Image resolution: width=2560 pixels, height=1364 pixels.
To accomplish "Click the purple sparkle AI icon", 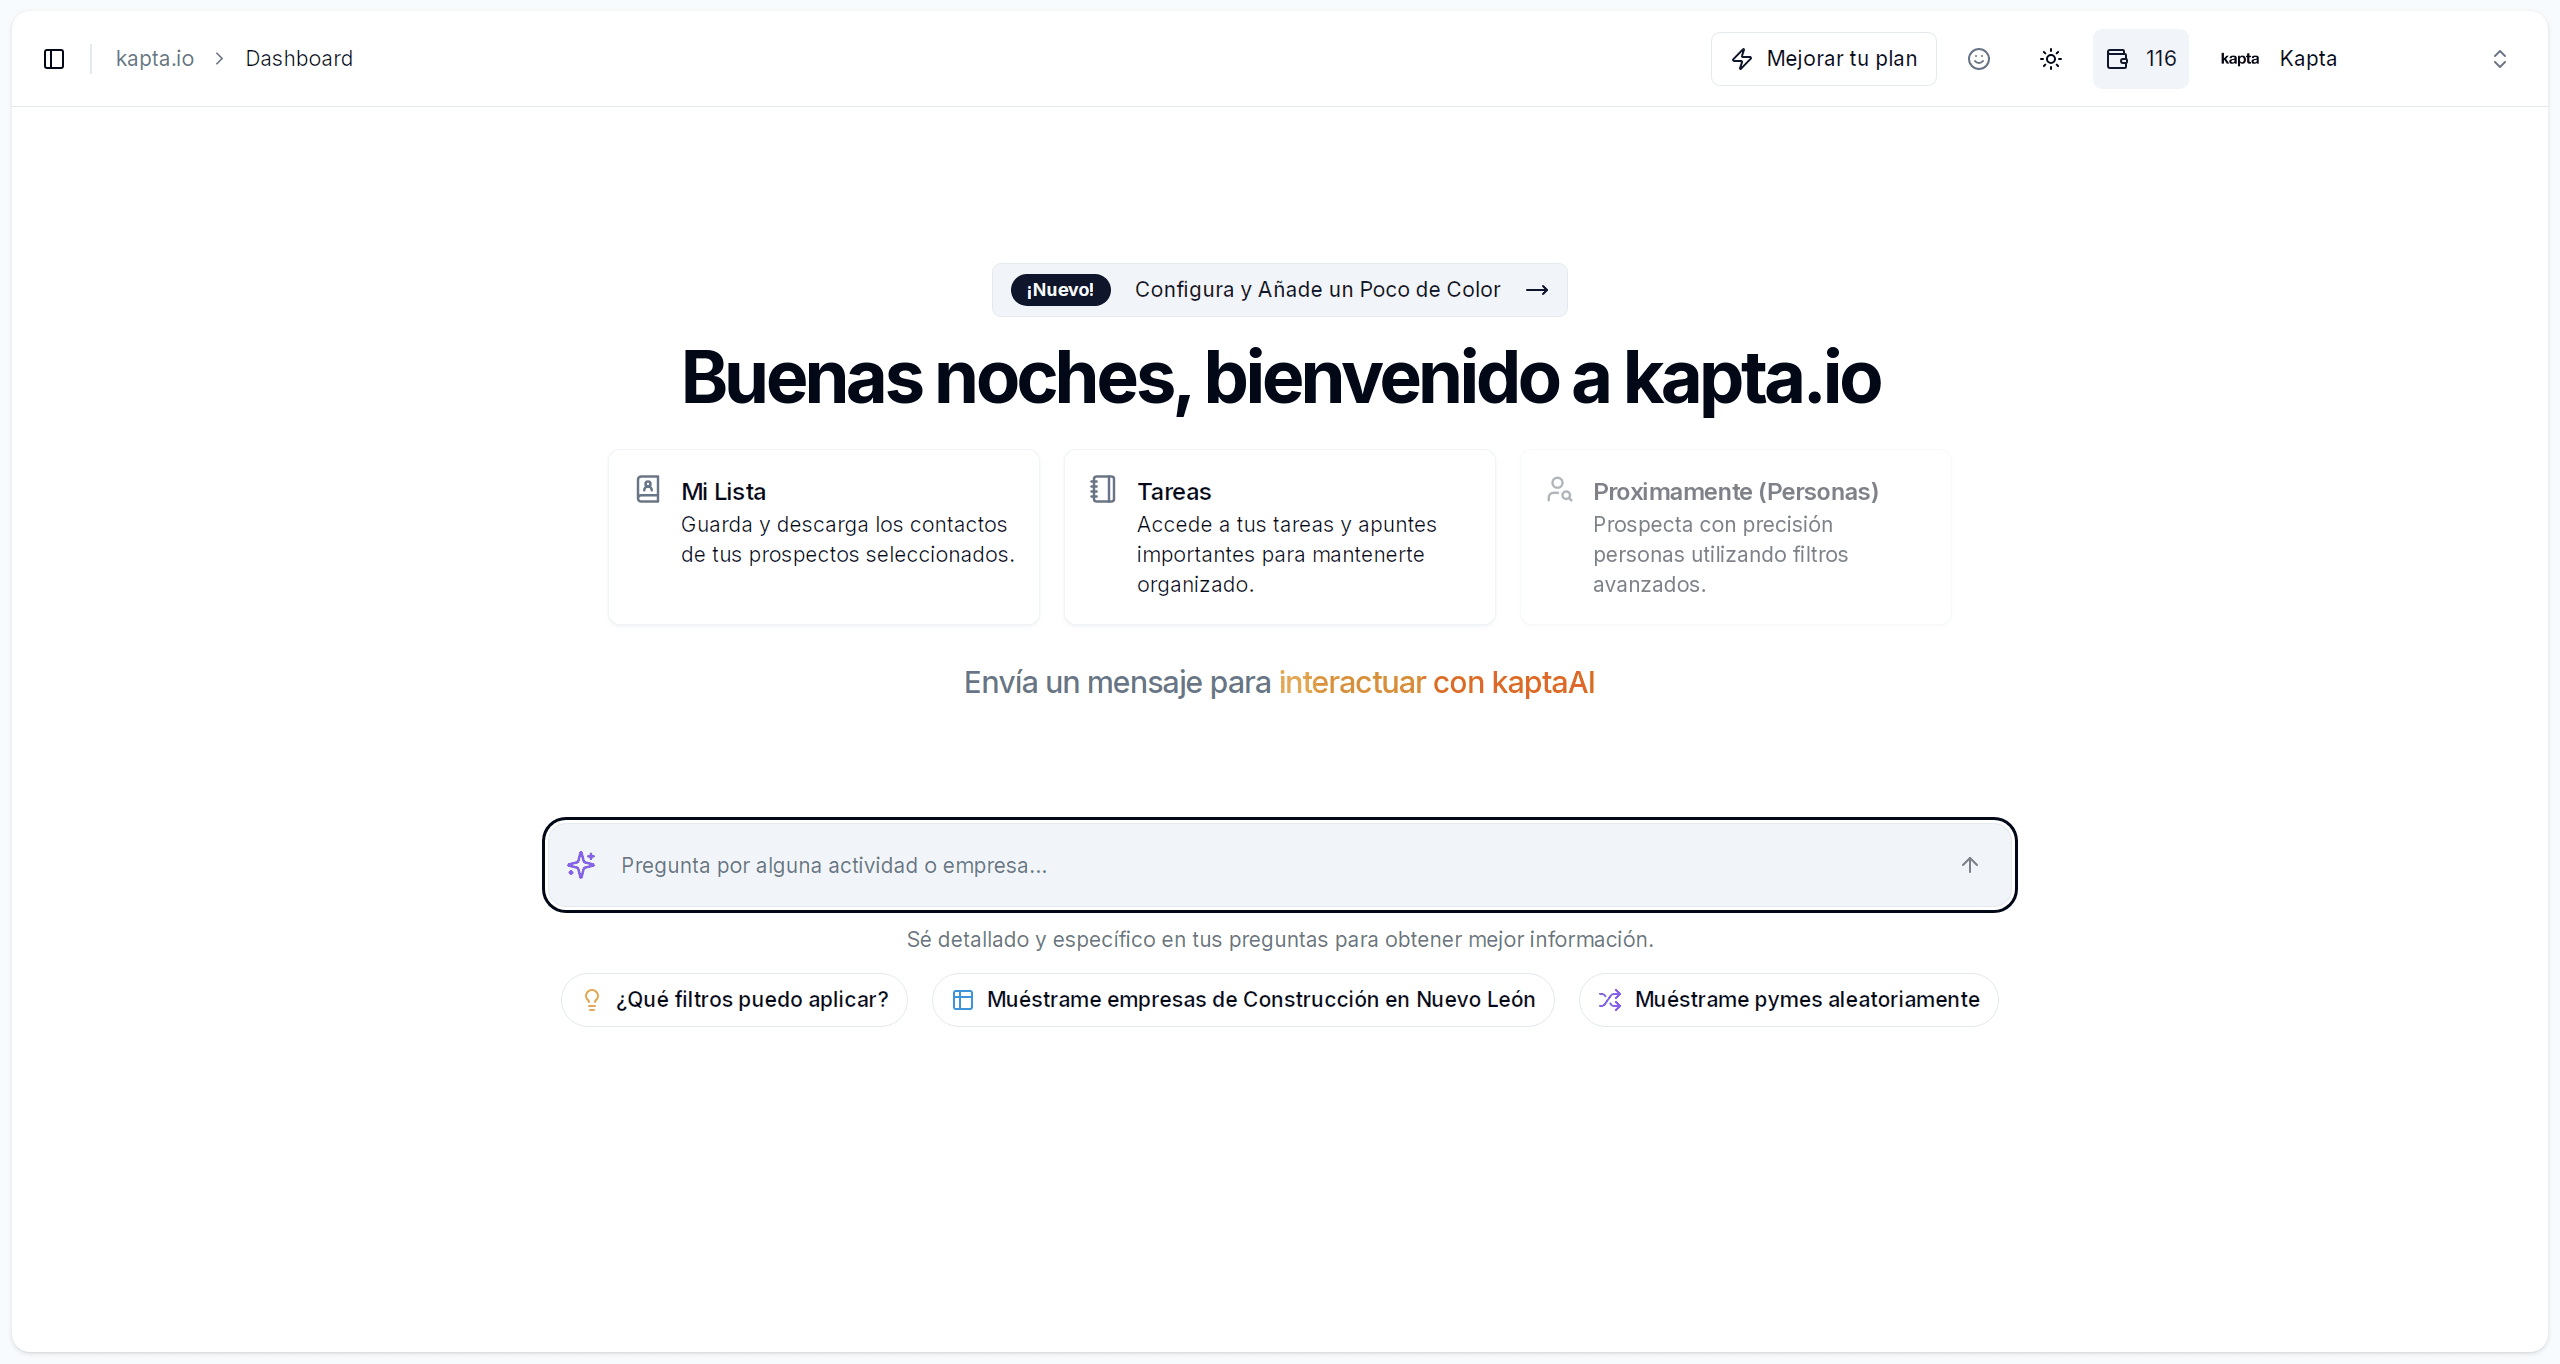I will pyautogui.click(x=581, y=865).
